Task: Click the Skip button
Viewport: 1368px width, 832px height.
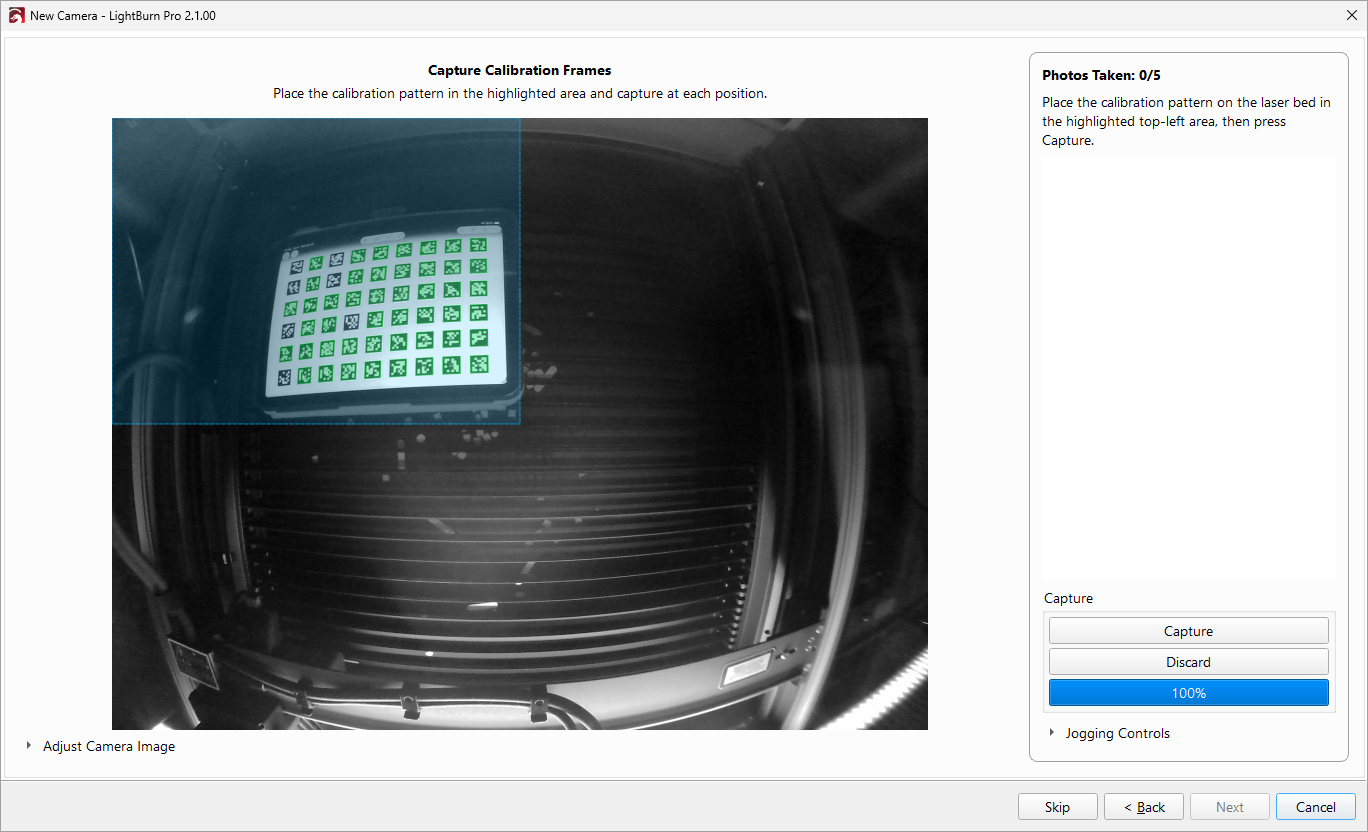Action: pyautogui.click(x=1057, y=807)
